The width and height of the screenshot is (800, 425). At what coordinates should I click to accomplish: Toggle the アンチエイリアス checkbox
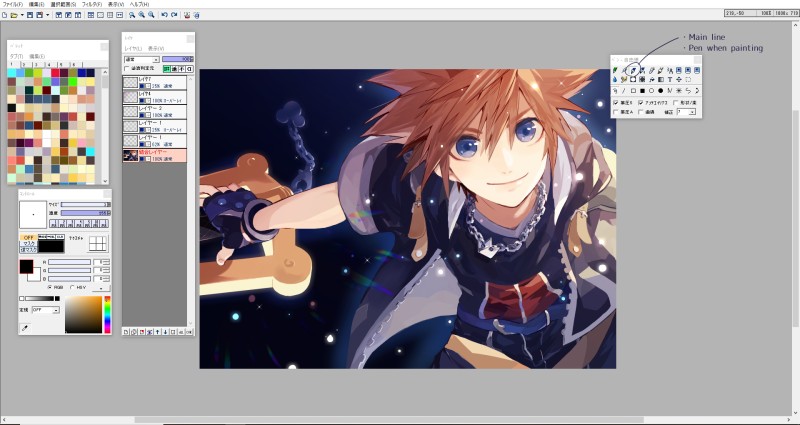coord(641,103)
